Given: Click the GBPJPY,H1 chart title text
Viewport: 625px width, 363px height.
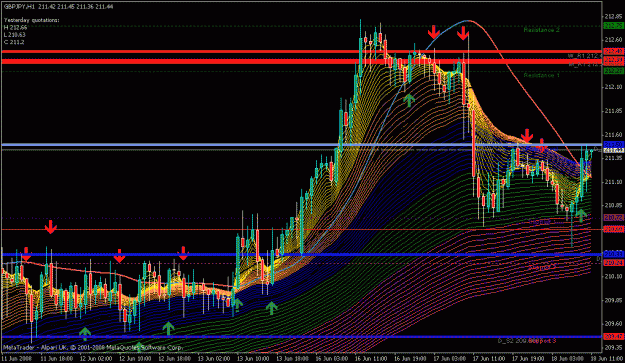Looking at the screenshot, I should pyautogui.click(x=20, y=7).
